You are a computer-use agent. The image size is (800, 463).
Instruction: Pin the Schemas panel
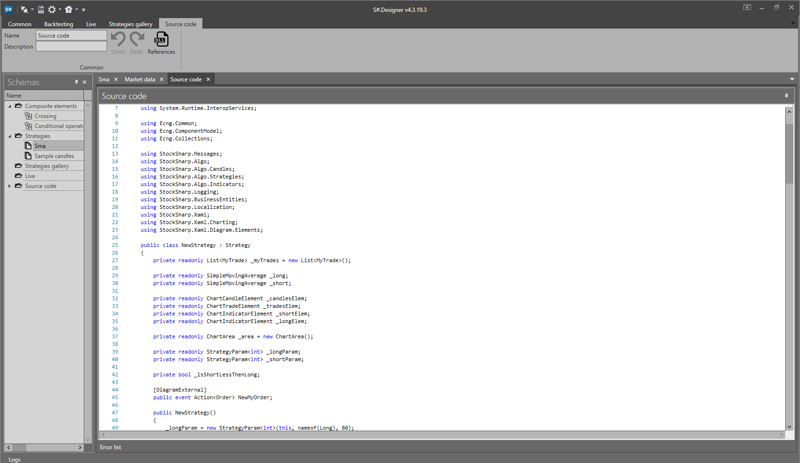[x=76, y=82]
